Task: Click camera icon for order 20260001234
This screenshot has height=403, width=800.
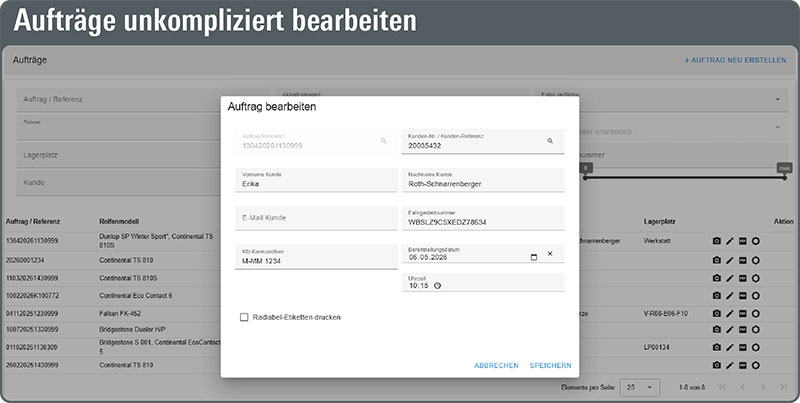Action: (717, 261)
